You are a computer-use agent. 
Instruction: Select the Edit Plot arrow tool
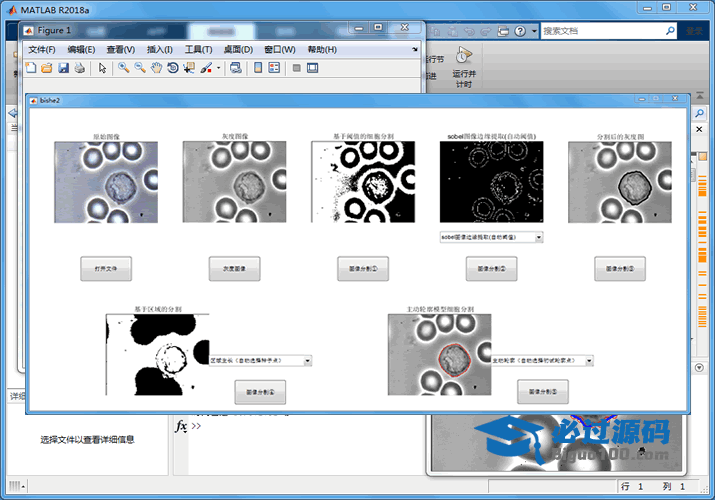pos(102,68)
